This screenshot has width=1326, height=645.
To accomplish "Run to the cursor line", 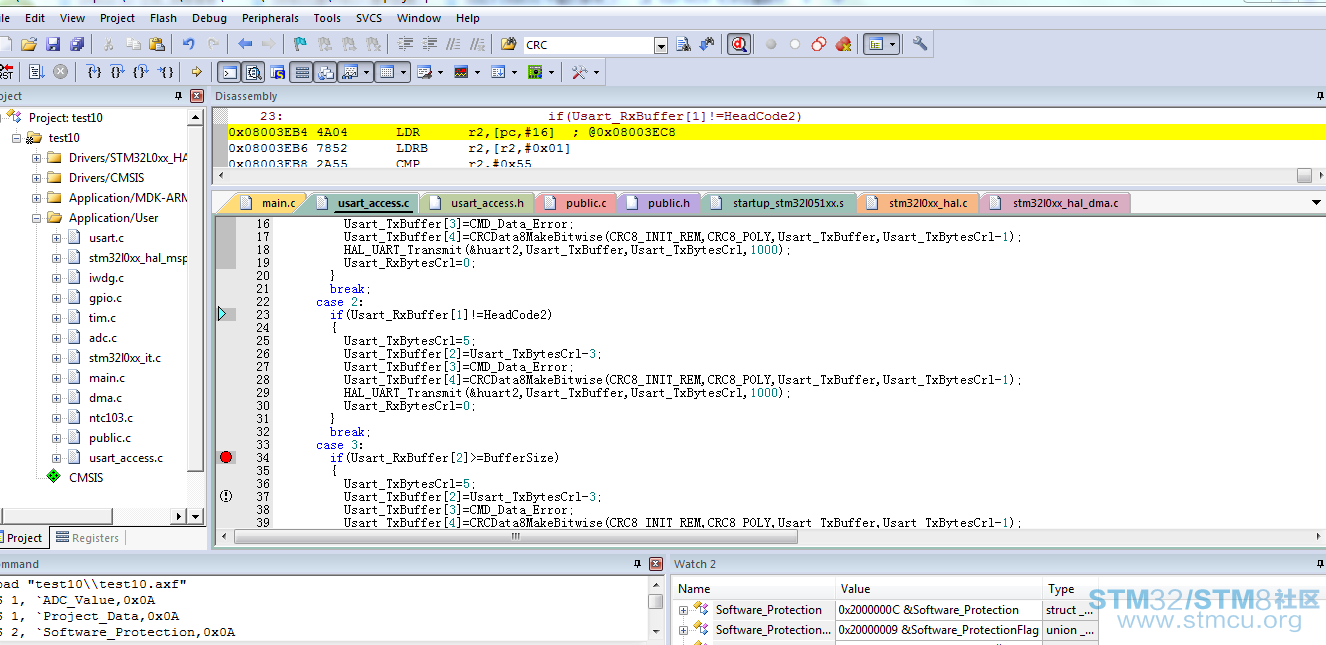I will 166,72.
